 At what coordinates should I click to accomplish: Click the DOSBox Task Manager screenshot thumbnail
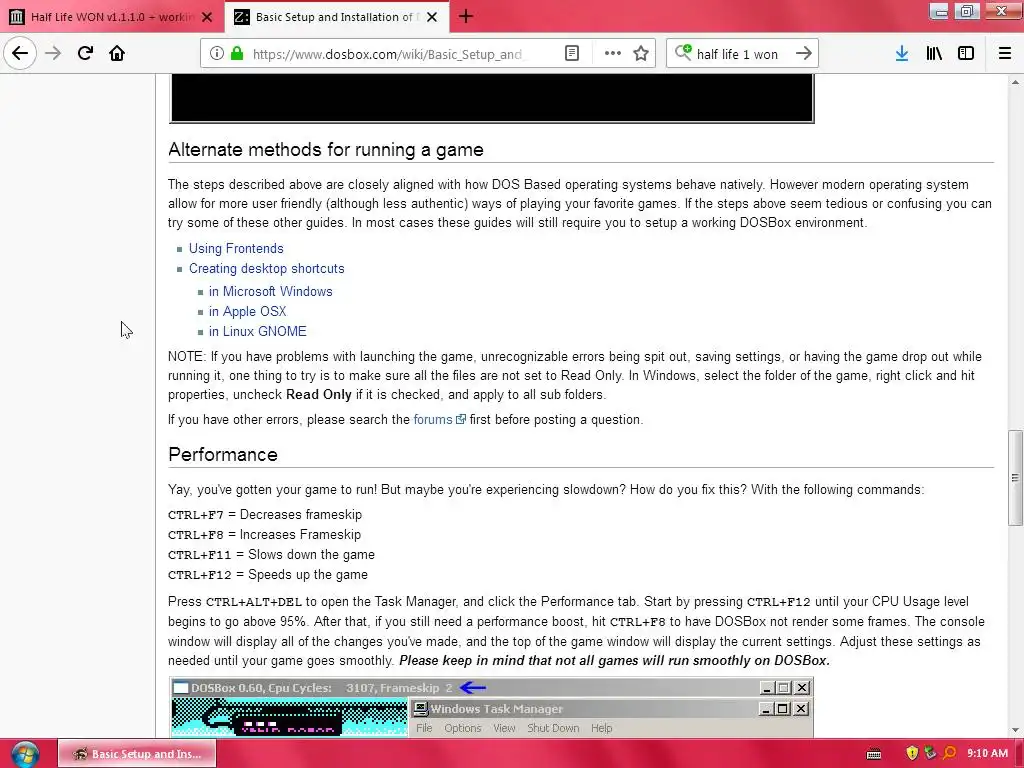coord(491,707)
